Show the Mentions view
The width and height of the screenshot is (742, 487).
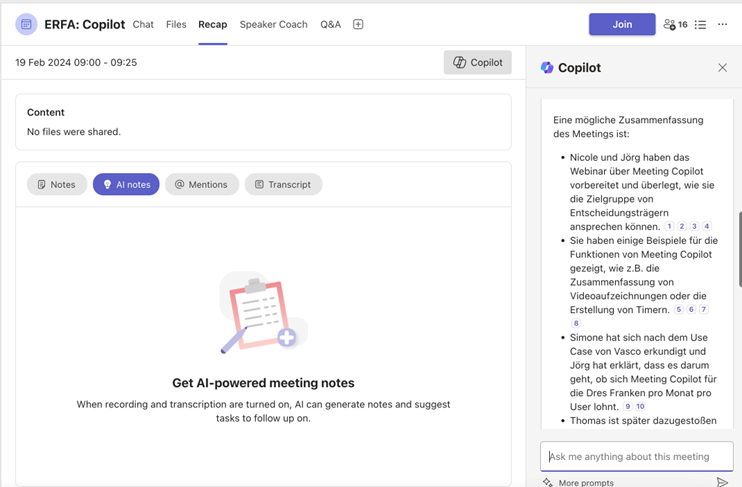pos(202,185)
